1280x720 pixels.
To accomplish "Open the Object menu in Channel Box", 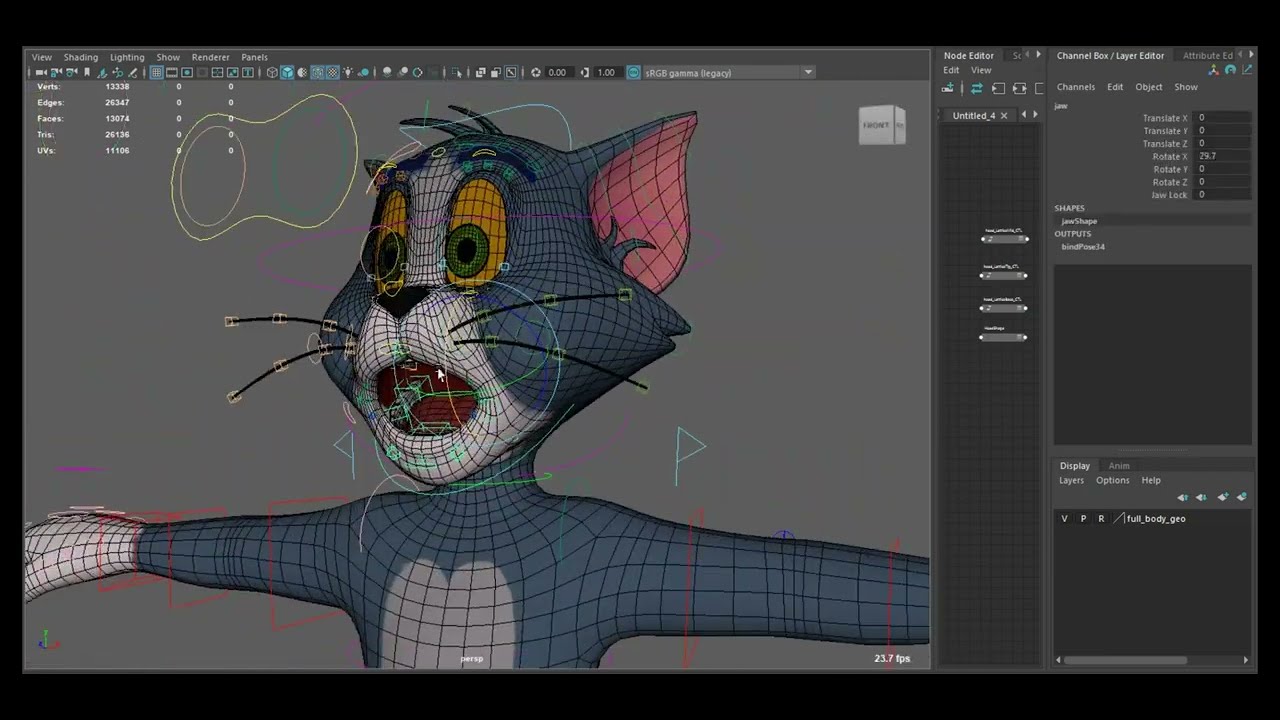I will 1149,87.
